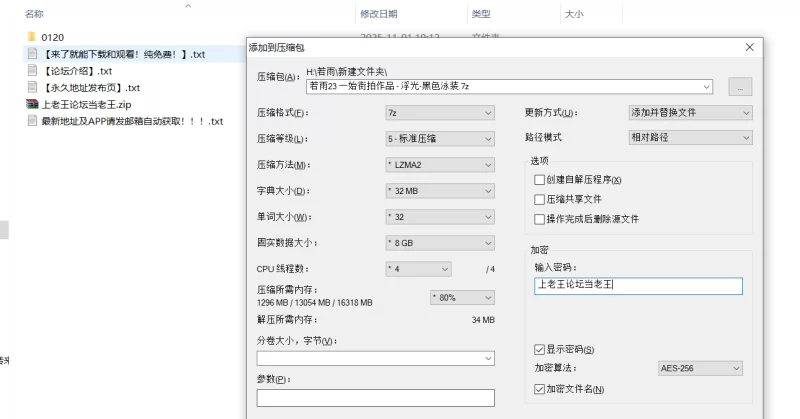
Task: Open the memory usage 80% dropdown
Action: pyautogui.click(x=461, y=297)
